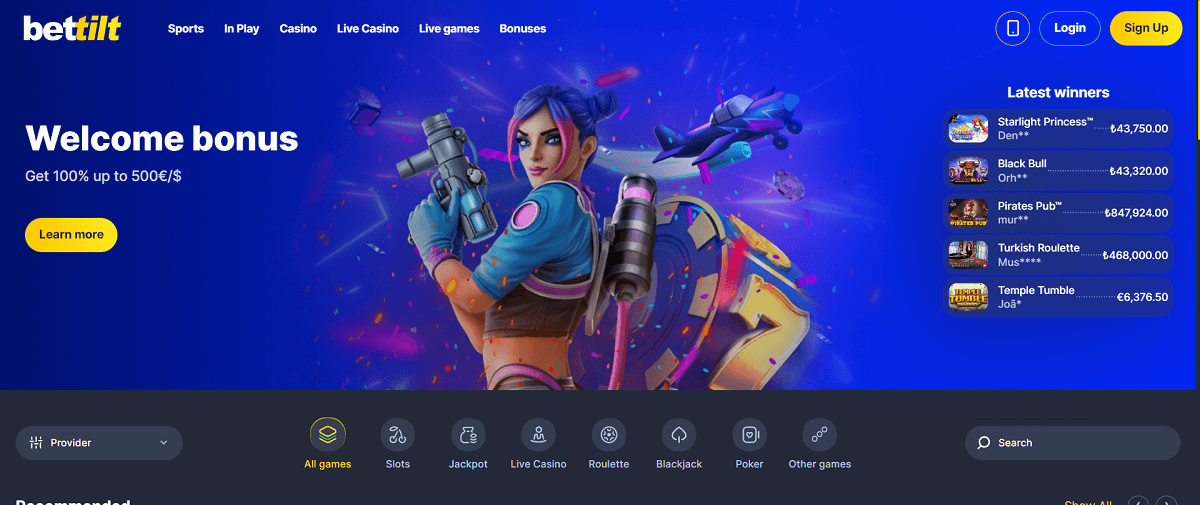Viewport: 1200px width, 505px height.
Task: Click the bettilt logo
Action: (x=72, y=28)
